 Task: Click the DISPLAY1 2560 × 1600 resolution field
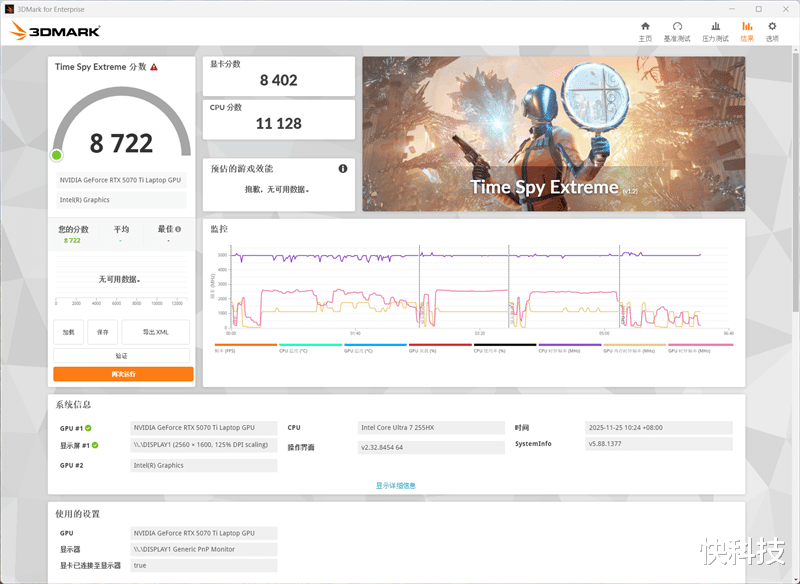tap(204, 445)
